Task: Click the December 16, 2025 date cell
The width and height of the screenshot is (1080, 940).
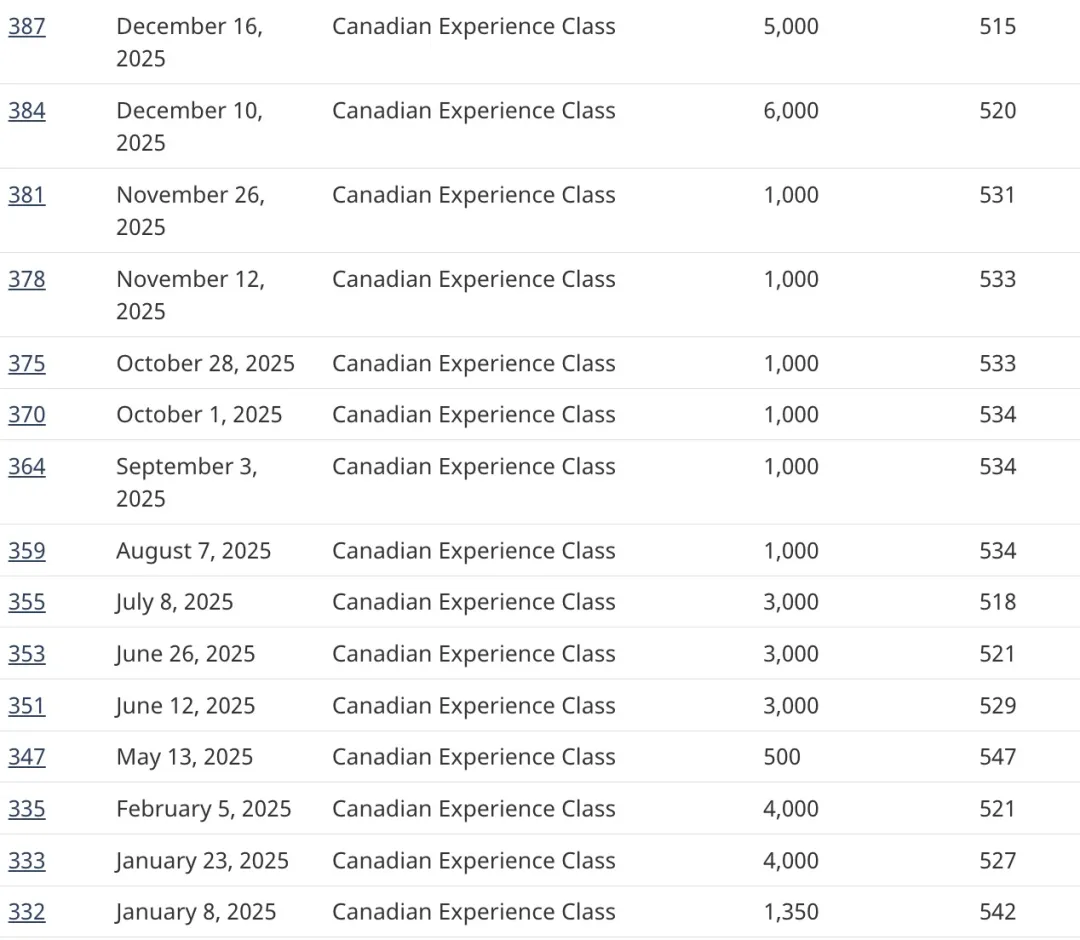Action: point(189,42)
